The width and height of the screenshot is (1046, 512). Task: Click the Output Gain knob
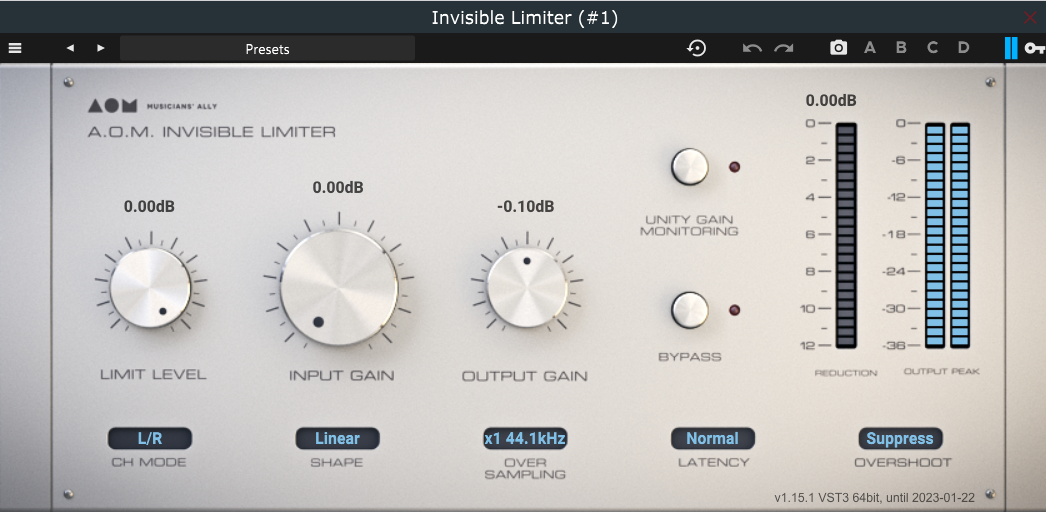pos(527,287)
